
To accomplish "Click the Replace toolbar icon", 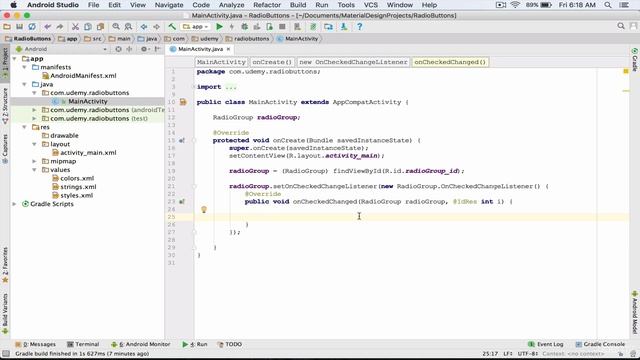I will (128, 27).
